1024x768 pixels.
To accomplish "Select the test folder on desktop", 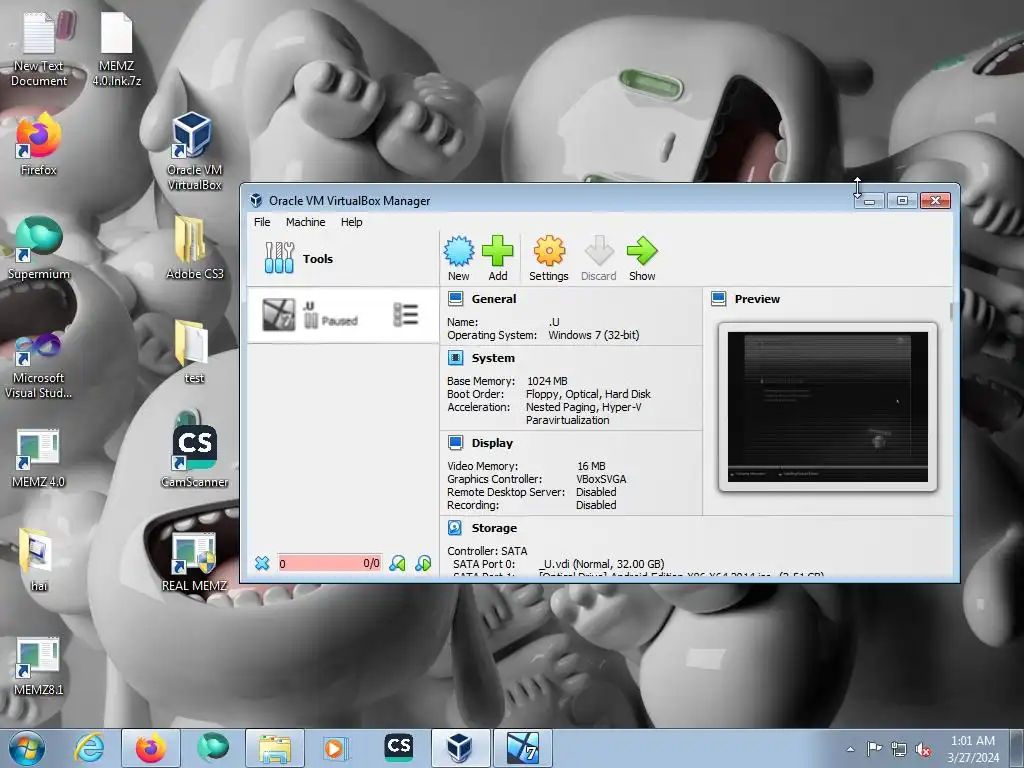I will 194,353.
